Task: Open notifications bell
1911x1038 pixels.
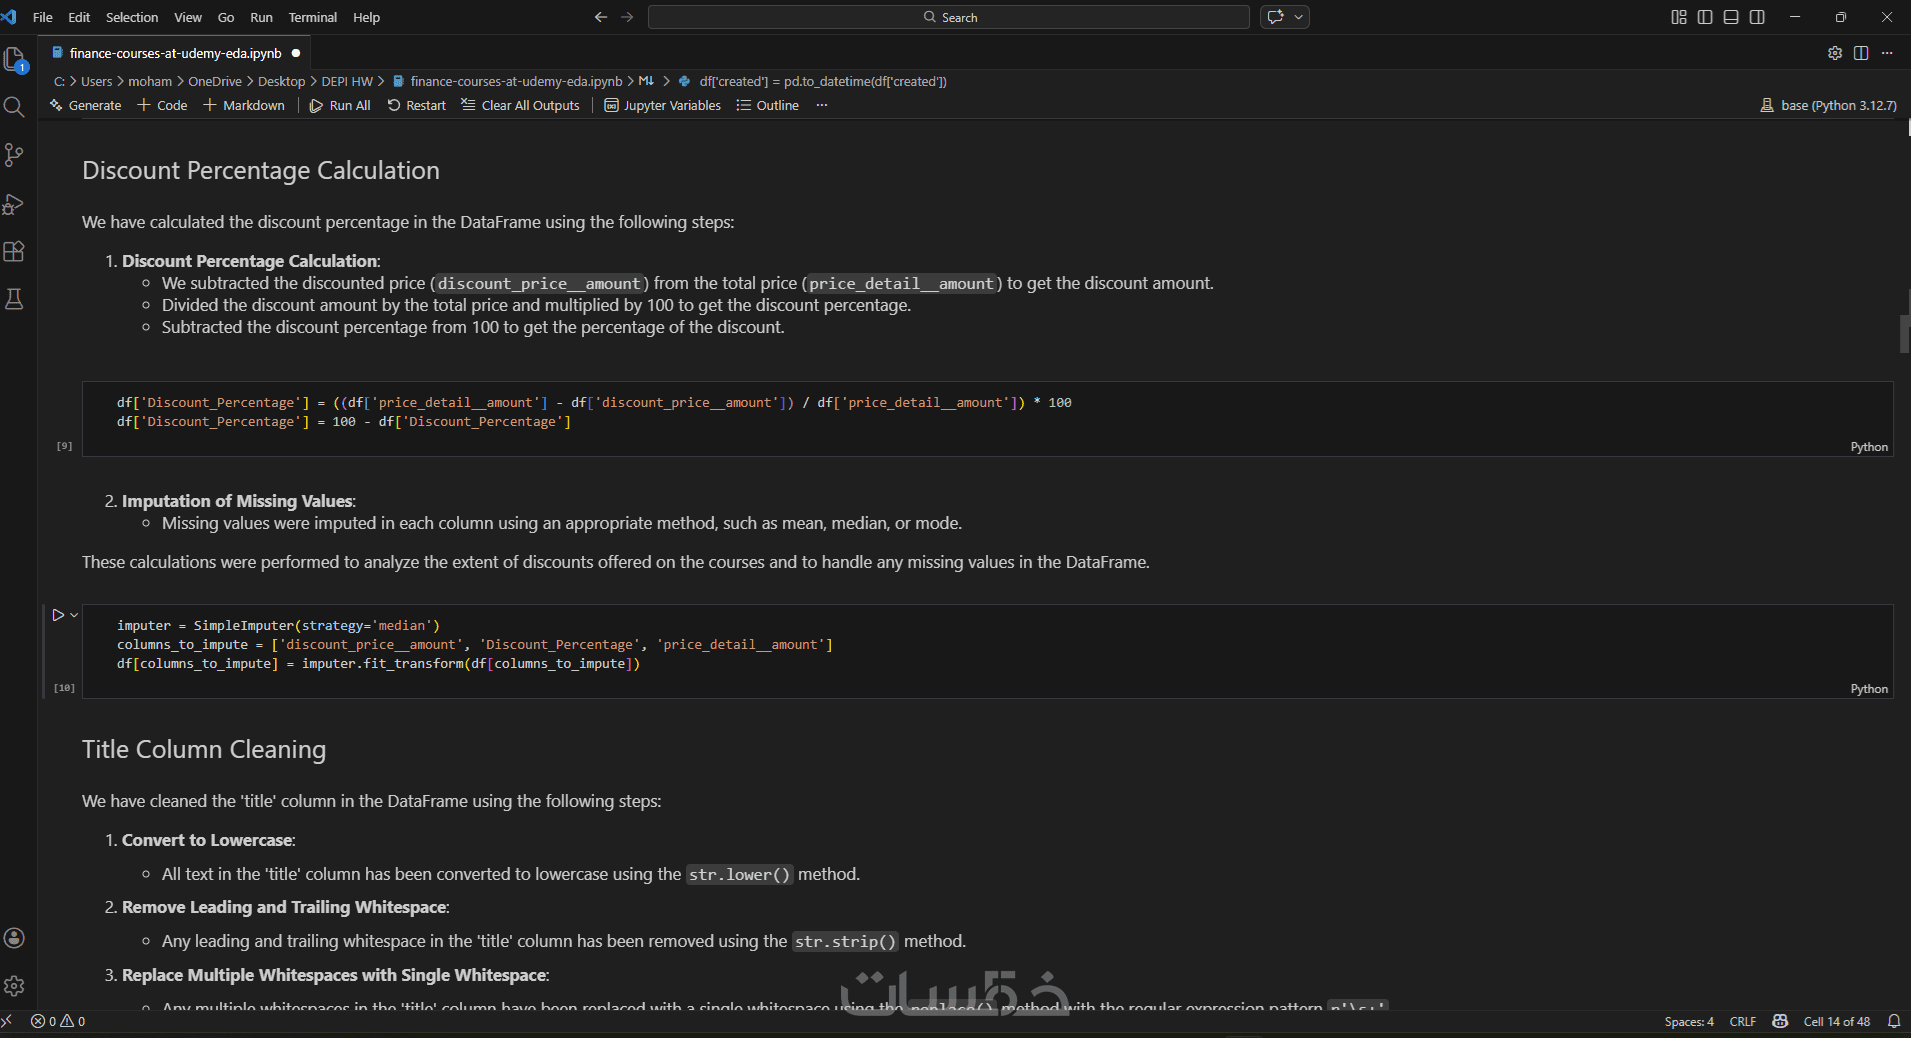Action: pyautogui.click(x=1894, y=1021)
